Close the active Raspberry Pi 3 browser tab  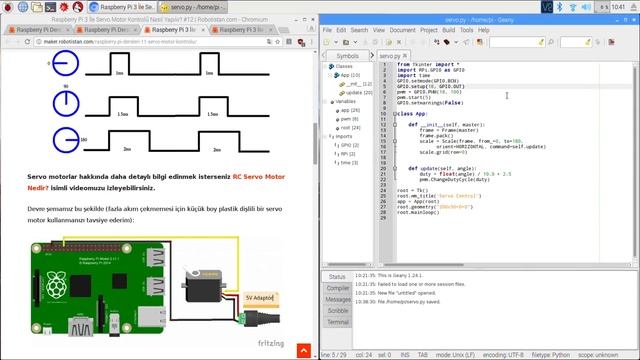point(203,30)
